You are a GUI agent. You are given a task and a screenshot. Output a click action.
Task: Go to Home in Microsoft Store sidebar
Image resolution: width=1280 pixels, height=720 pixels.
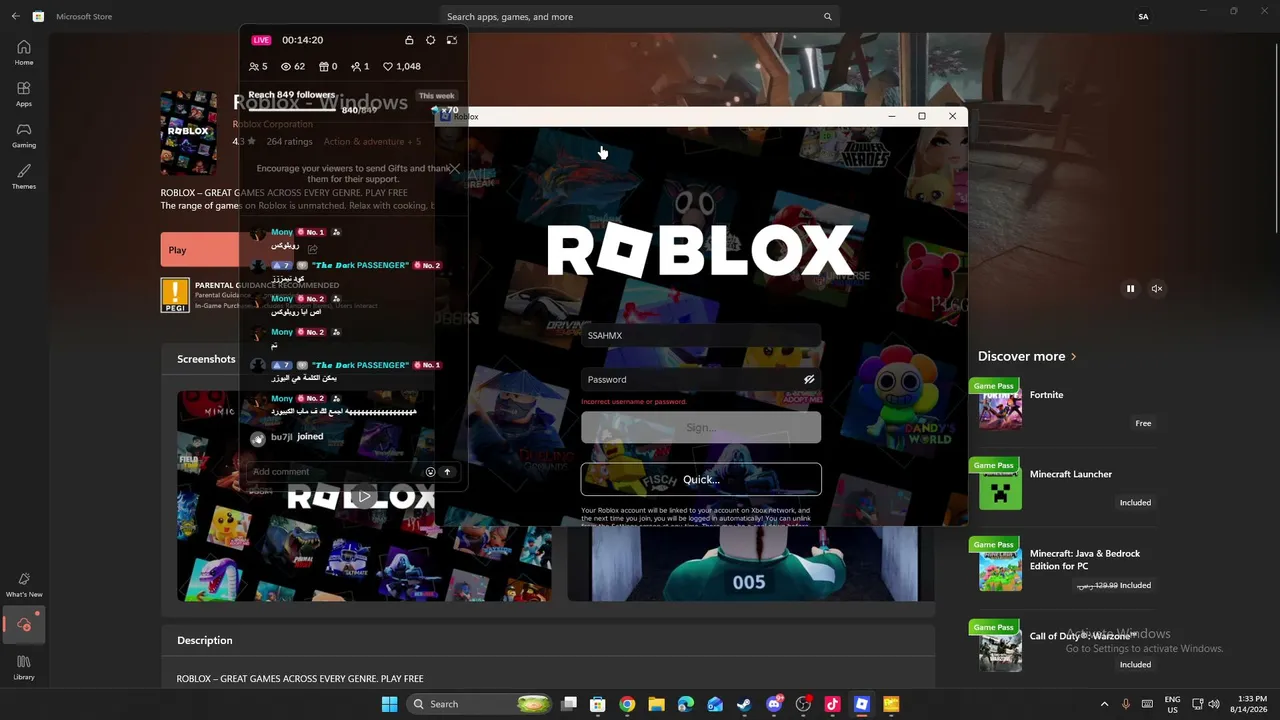tap(24, 52)
